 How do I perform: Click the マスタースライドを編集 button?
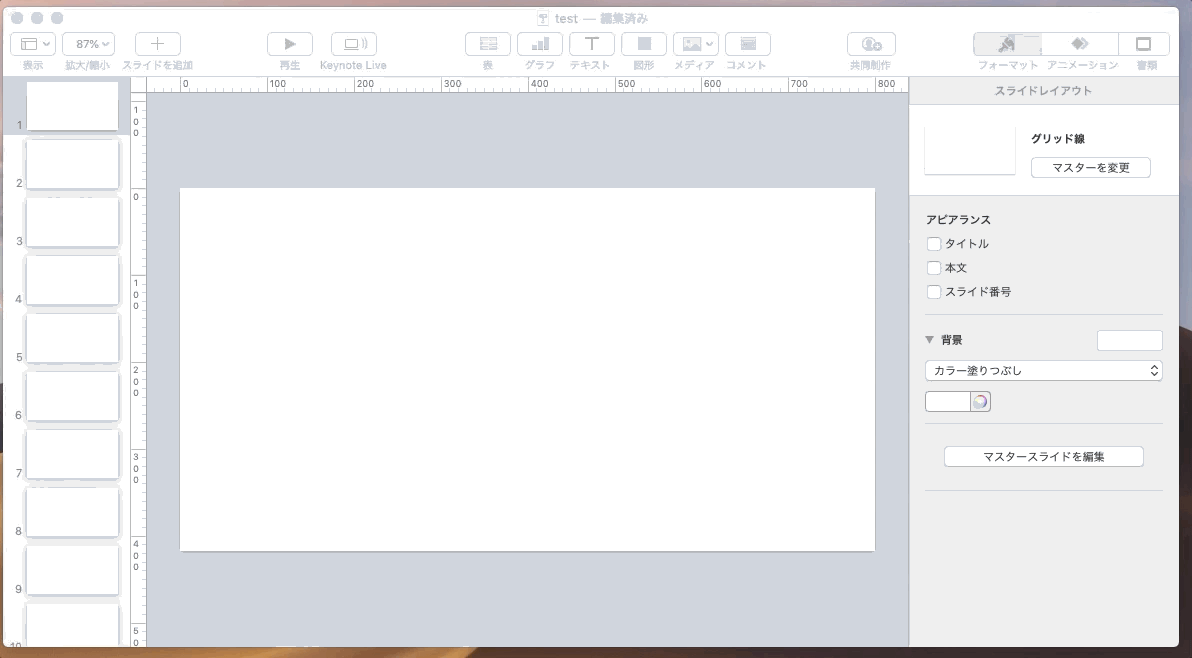(1043, 457)
